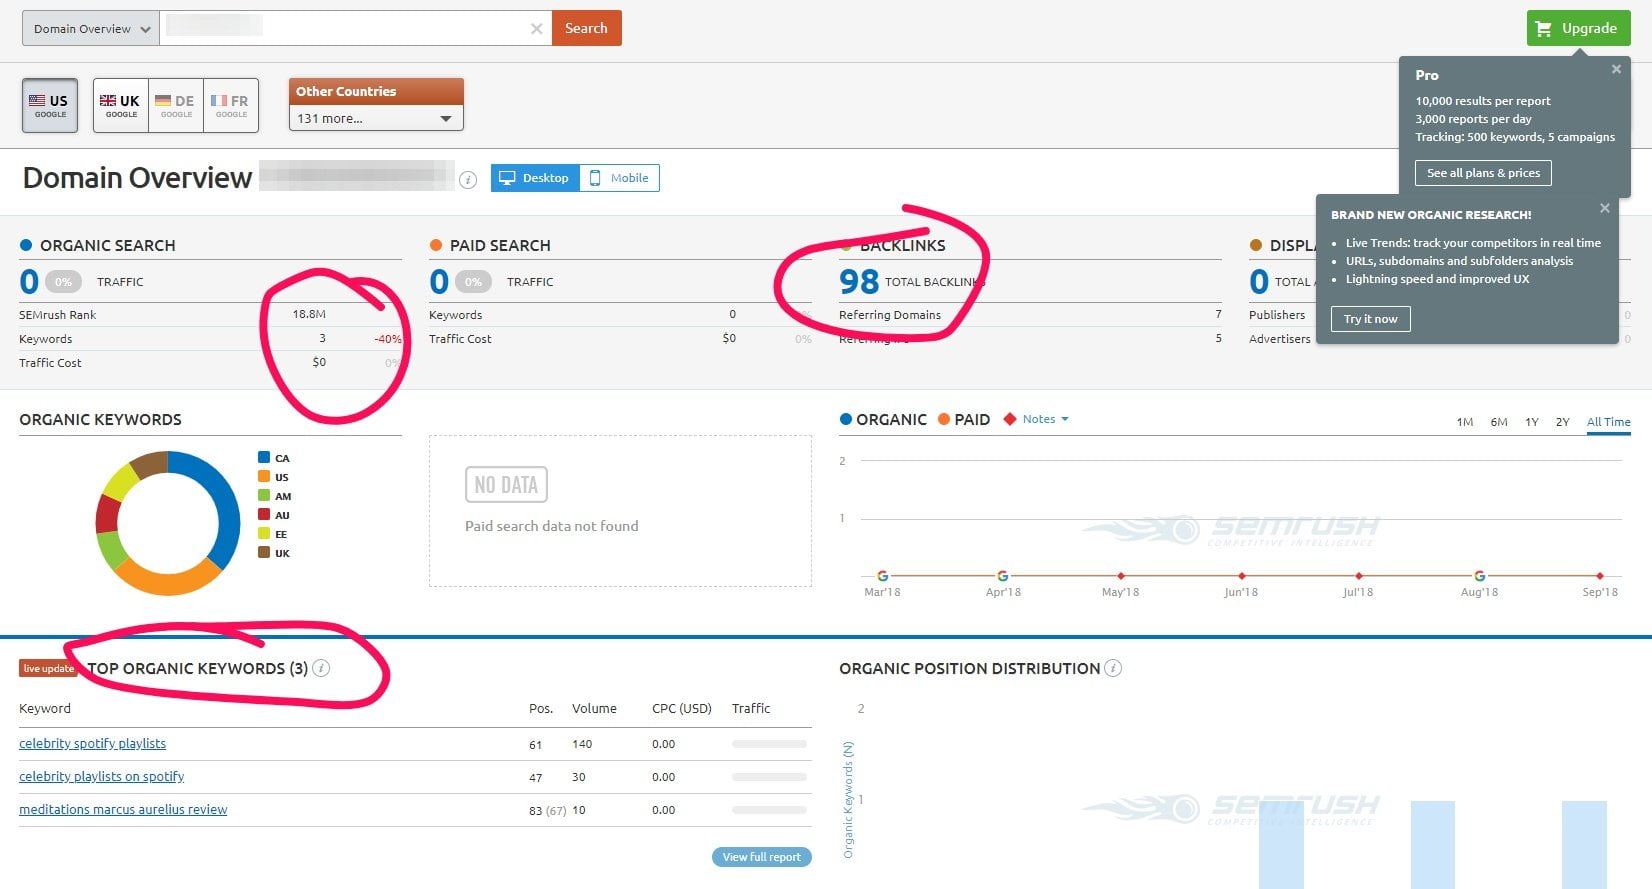1652x889 pixels.
Task: Click the CA blue legend swatch
Action: 264,457
